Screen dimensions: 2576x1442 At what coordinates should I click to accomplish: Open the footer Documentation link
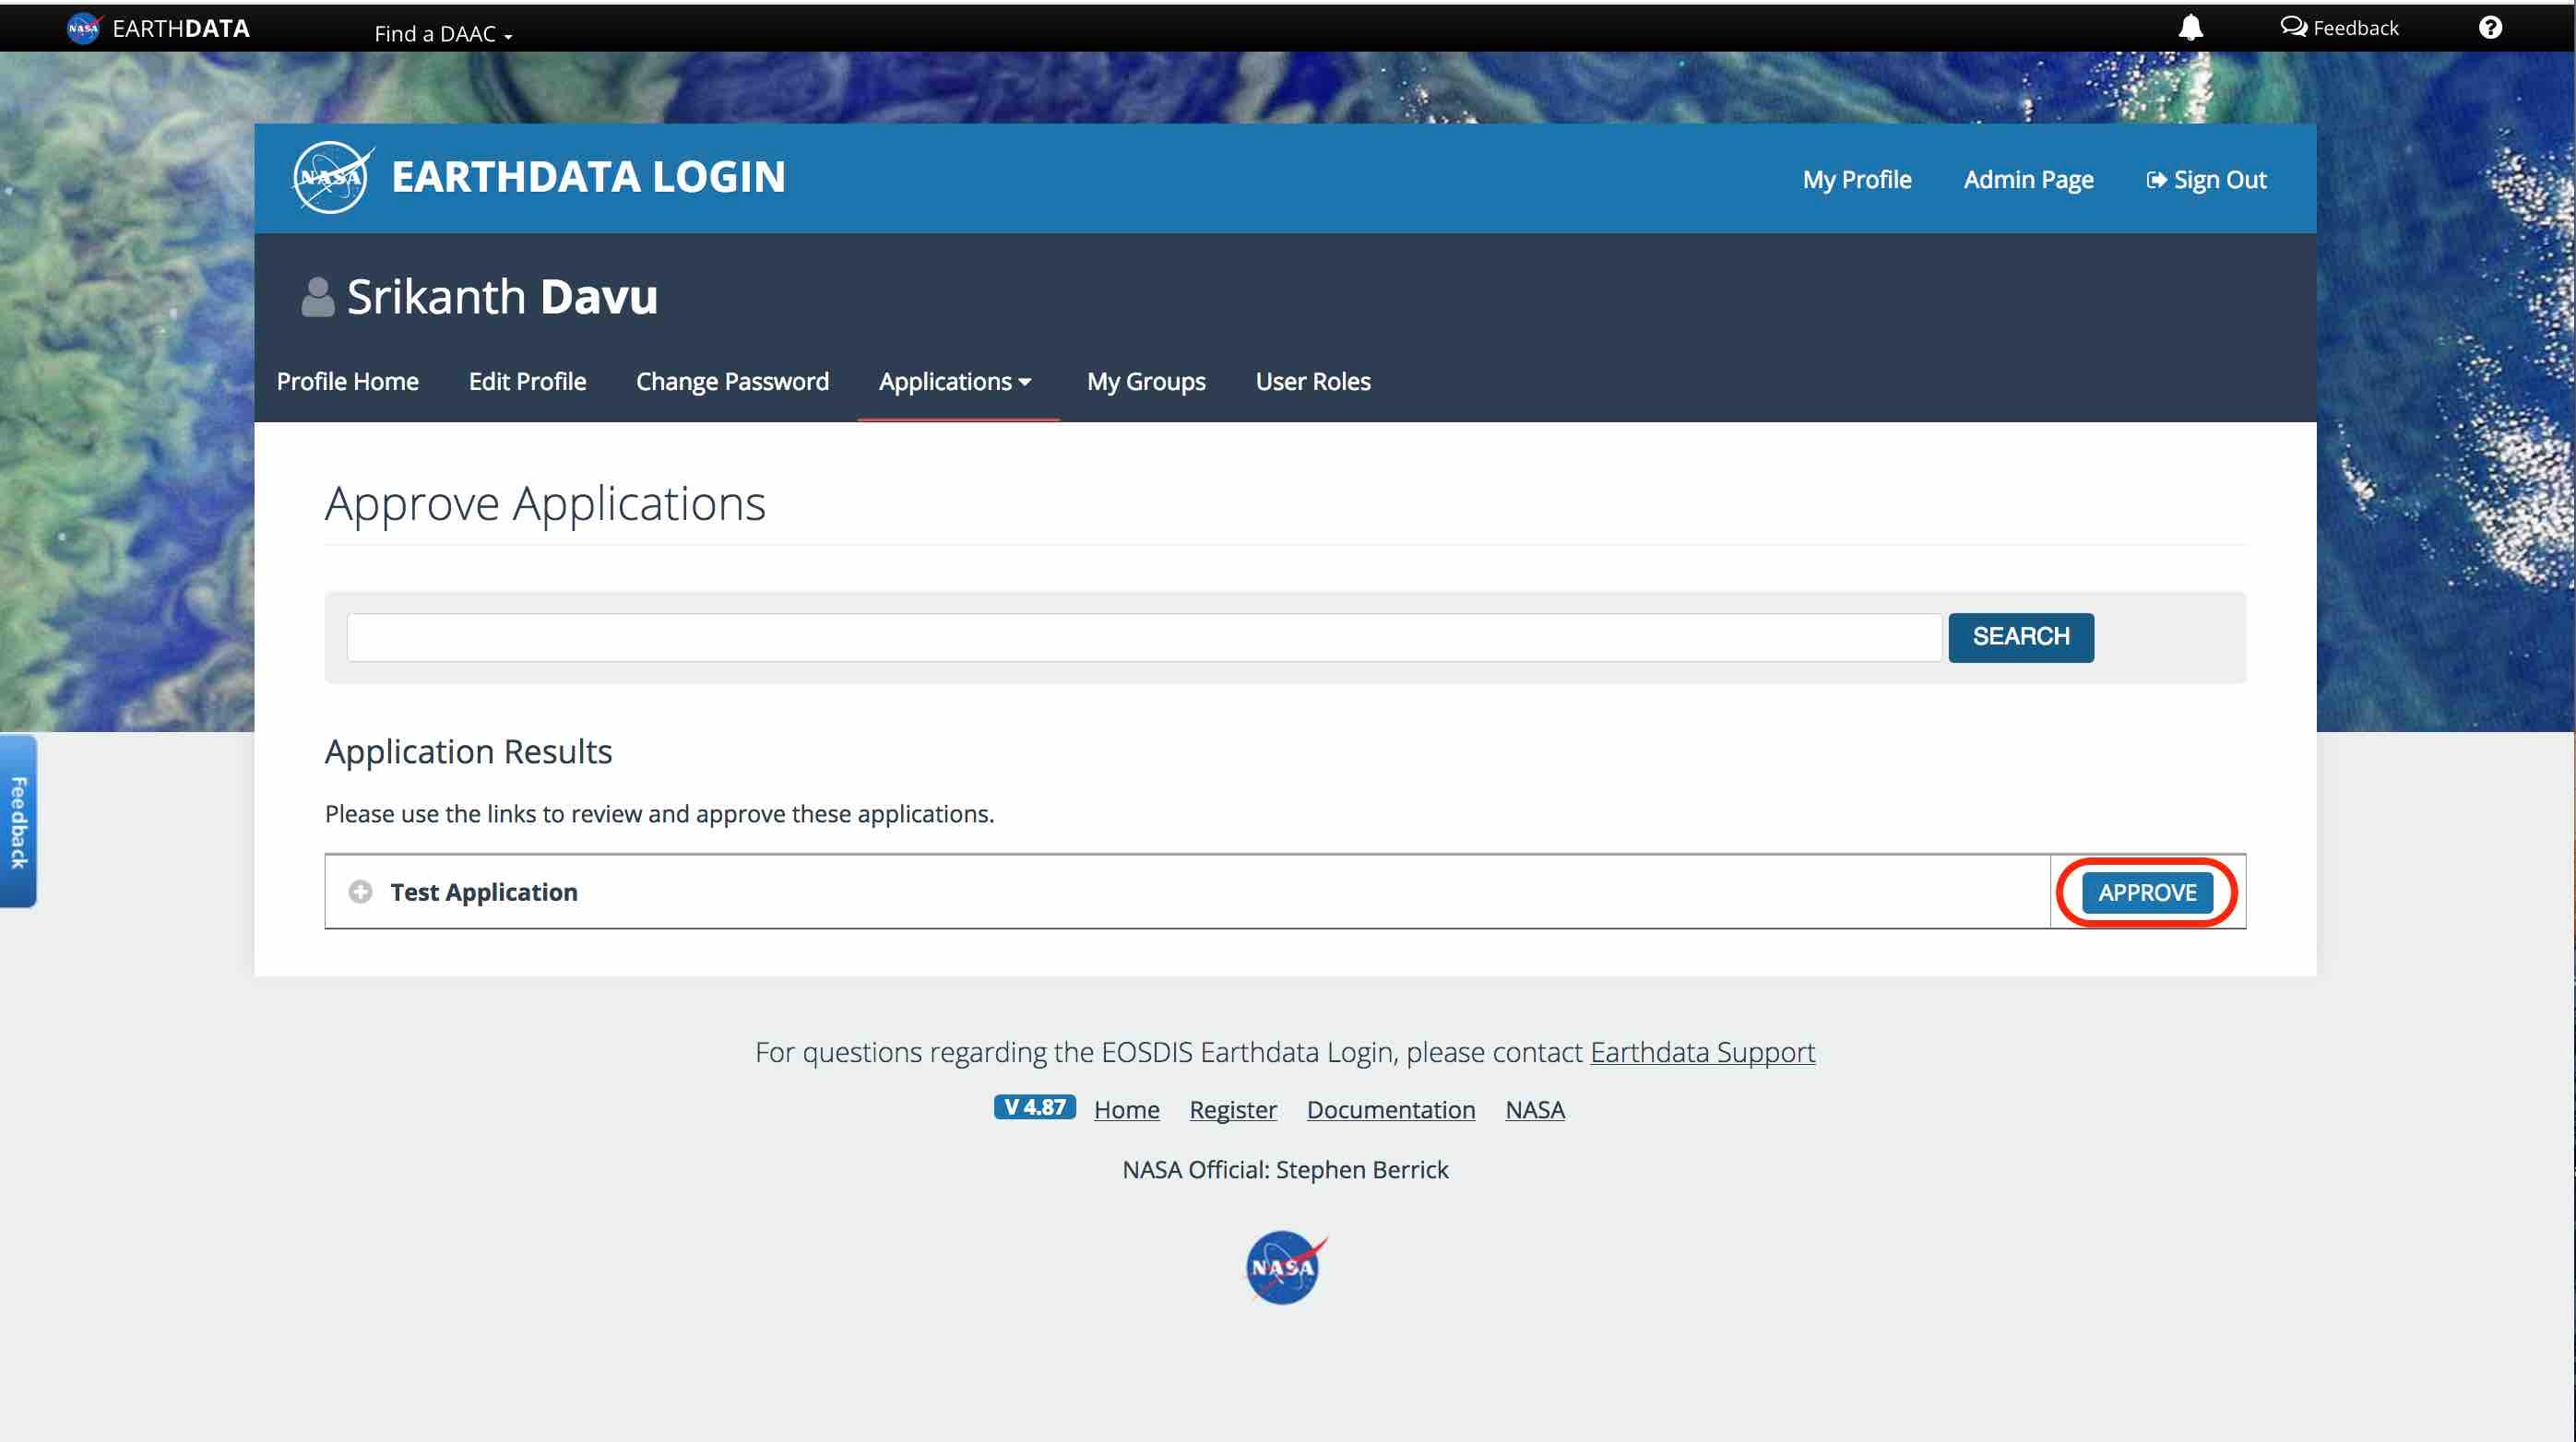pyautogui.click(x=1390, y=1109)
